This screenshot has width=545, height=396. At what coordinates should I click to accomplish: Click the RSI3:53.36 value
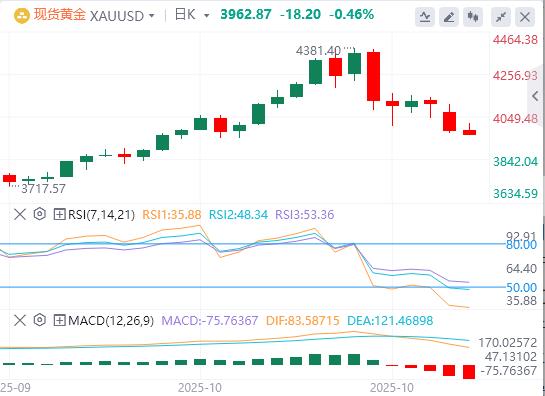[x=305, y=215]
